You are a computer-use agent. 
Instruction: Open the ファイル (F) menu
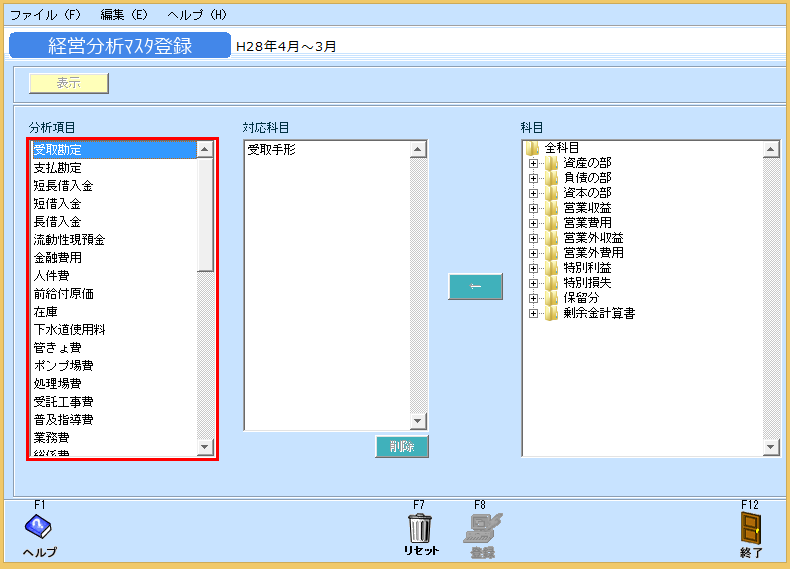pyautogui.click(x=45, y=15)
